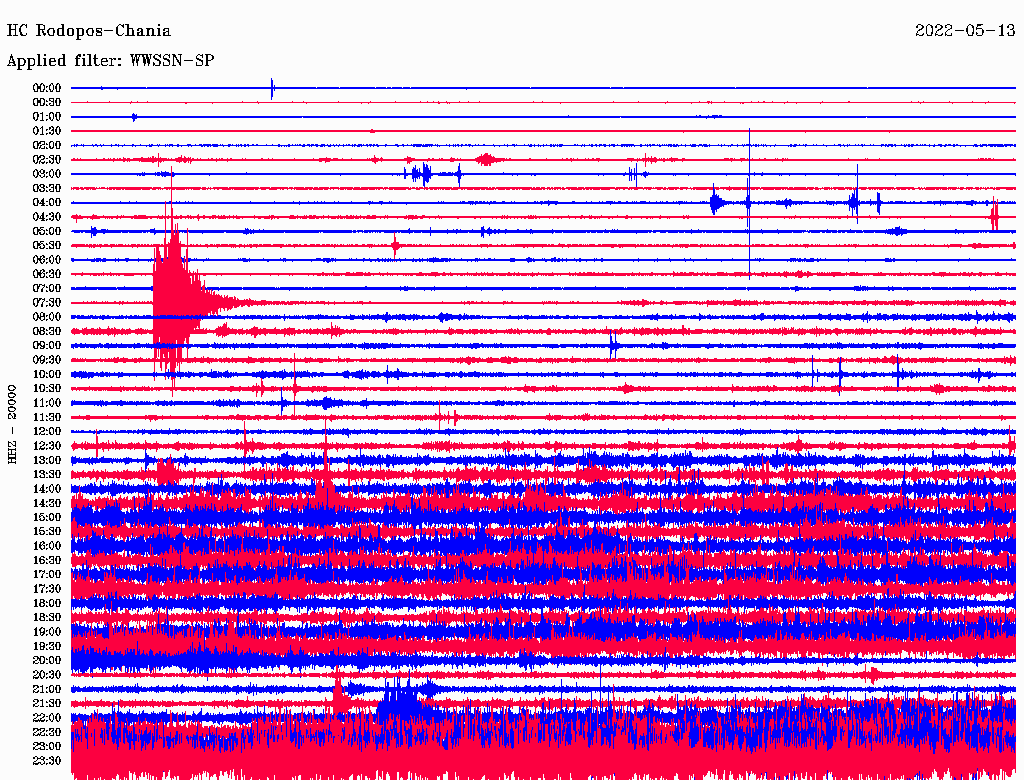Click the '22:30' time label
The image size is (1024, 780).
[47, 732]
